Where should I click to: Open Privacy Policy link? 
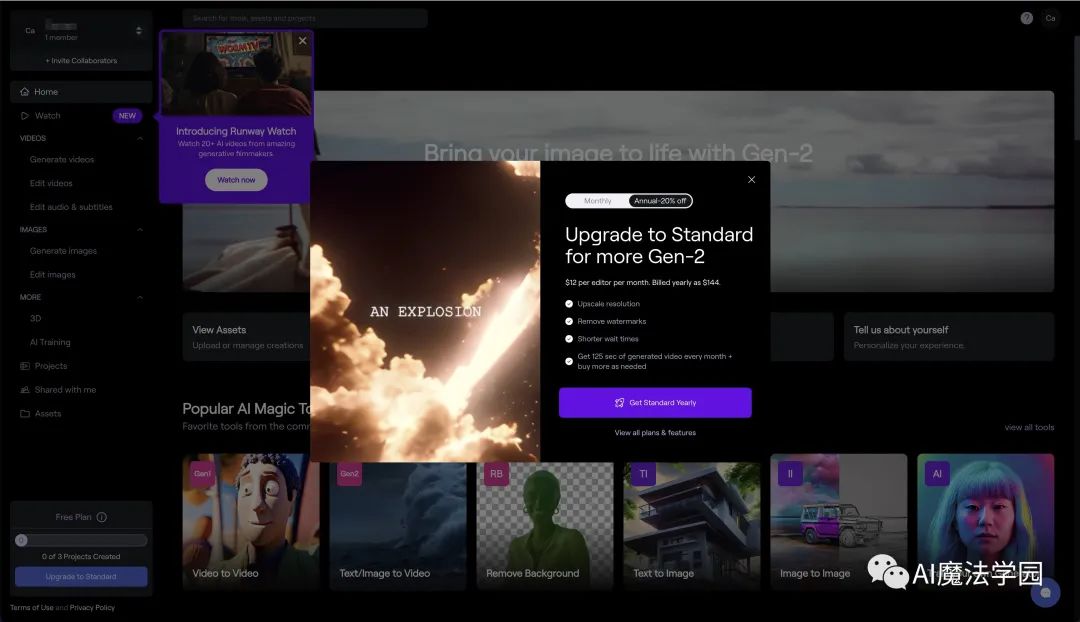92,608
